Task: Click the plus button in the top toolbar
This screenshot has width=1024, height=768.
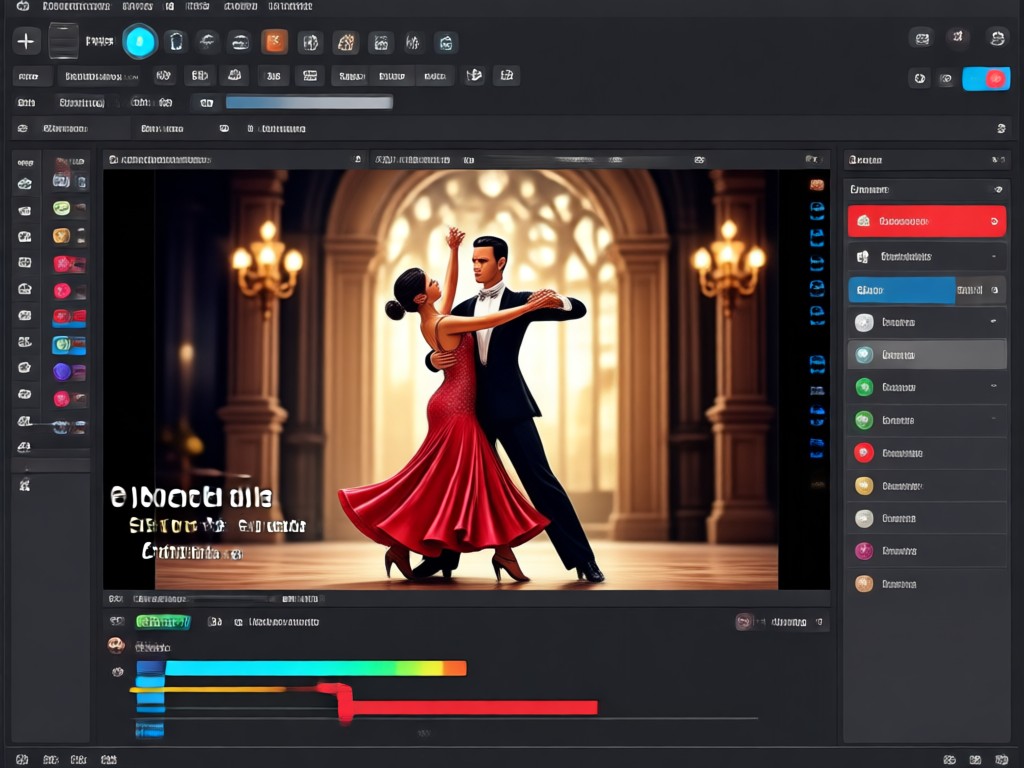Action: (26, 42)
